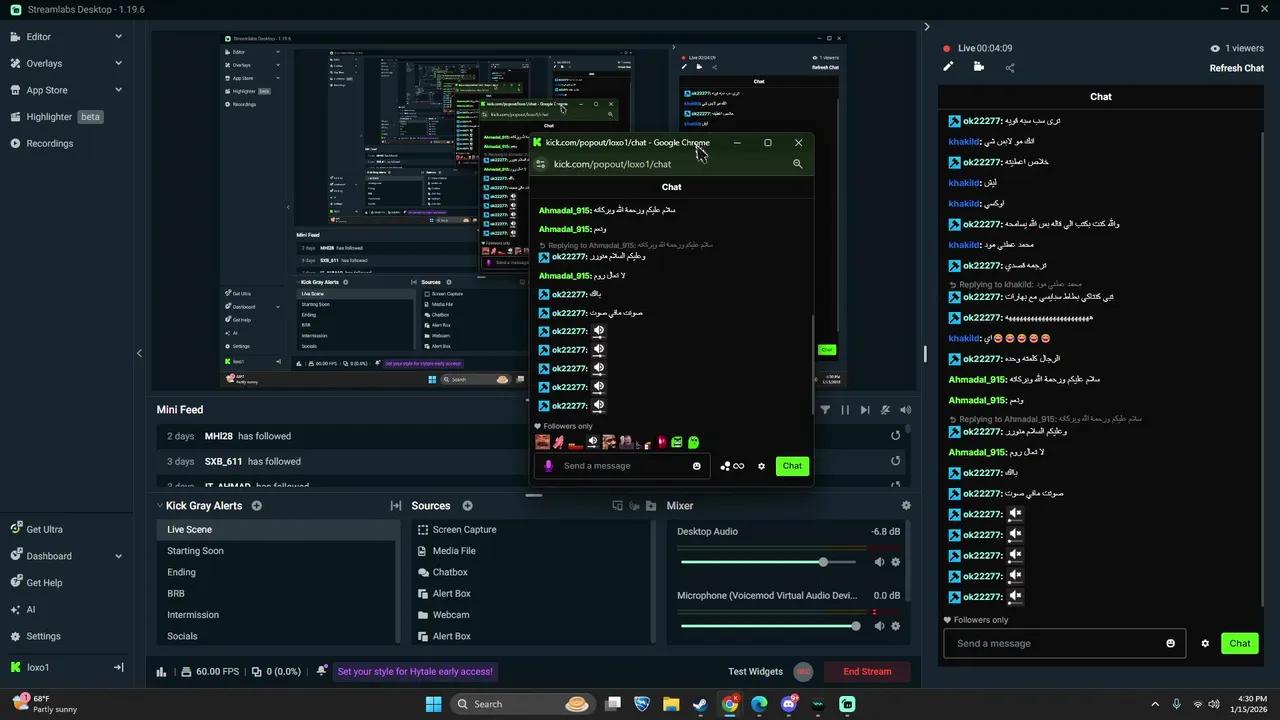Select the MHI28 has followed entry

532,436
